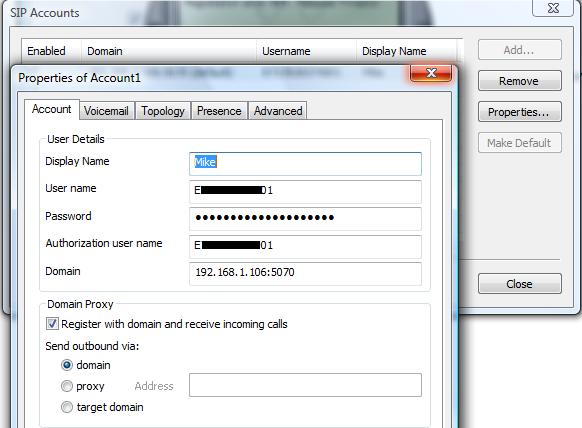Click the Remove account button
Image resolution: width=582 pixels, height=428 pixels.
[x=520, y=81]
